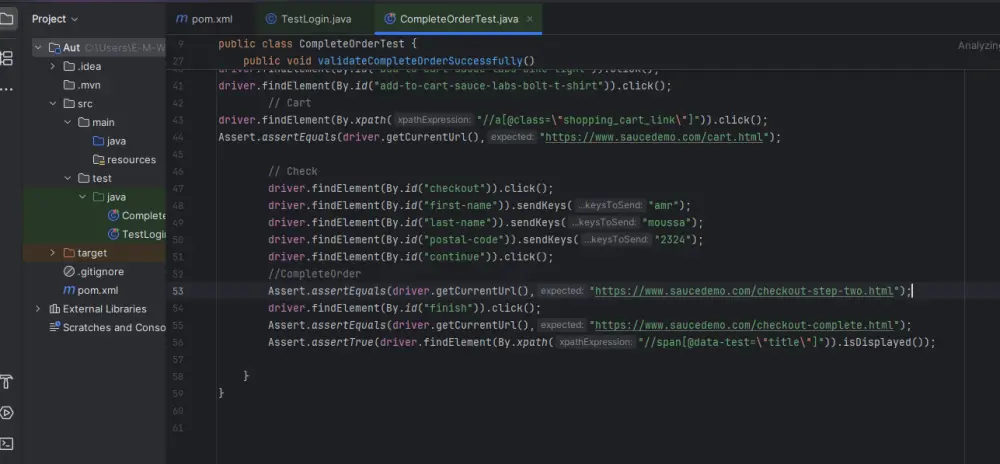Open the Project view dropdown
The height and width of the screenshot is (464, 1000).
click(x=55, y=19)
